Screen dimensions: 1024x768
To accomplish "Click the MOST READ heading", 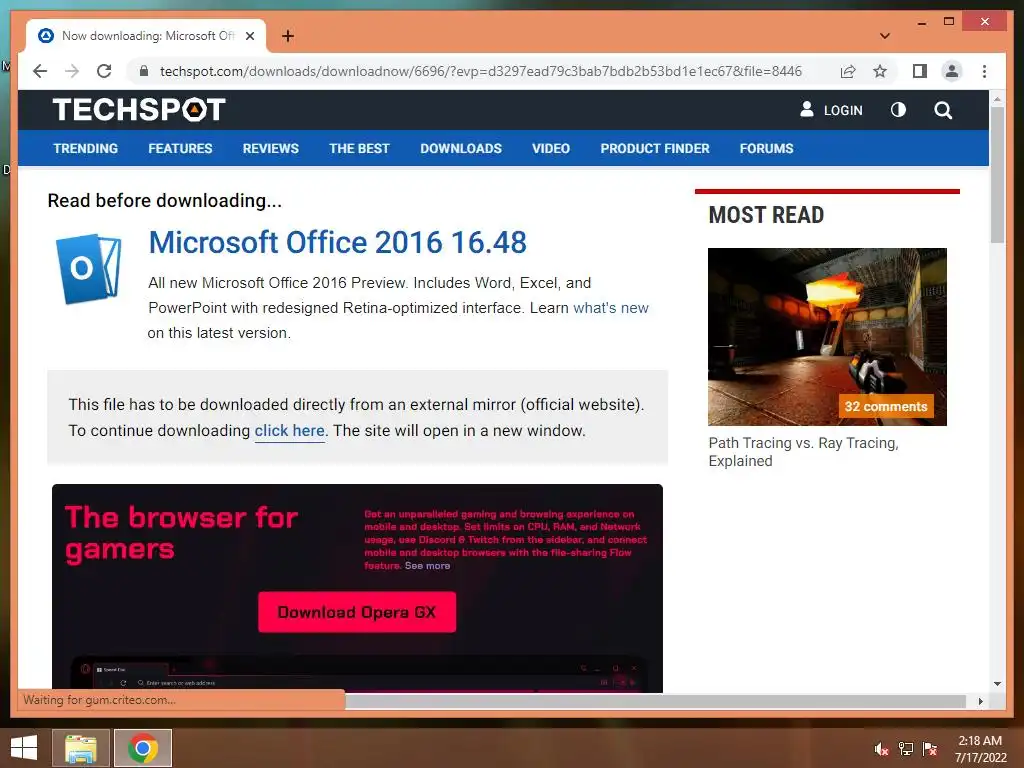I will point(766,215).
